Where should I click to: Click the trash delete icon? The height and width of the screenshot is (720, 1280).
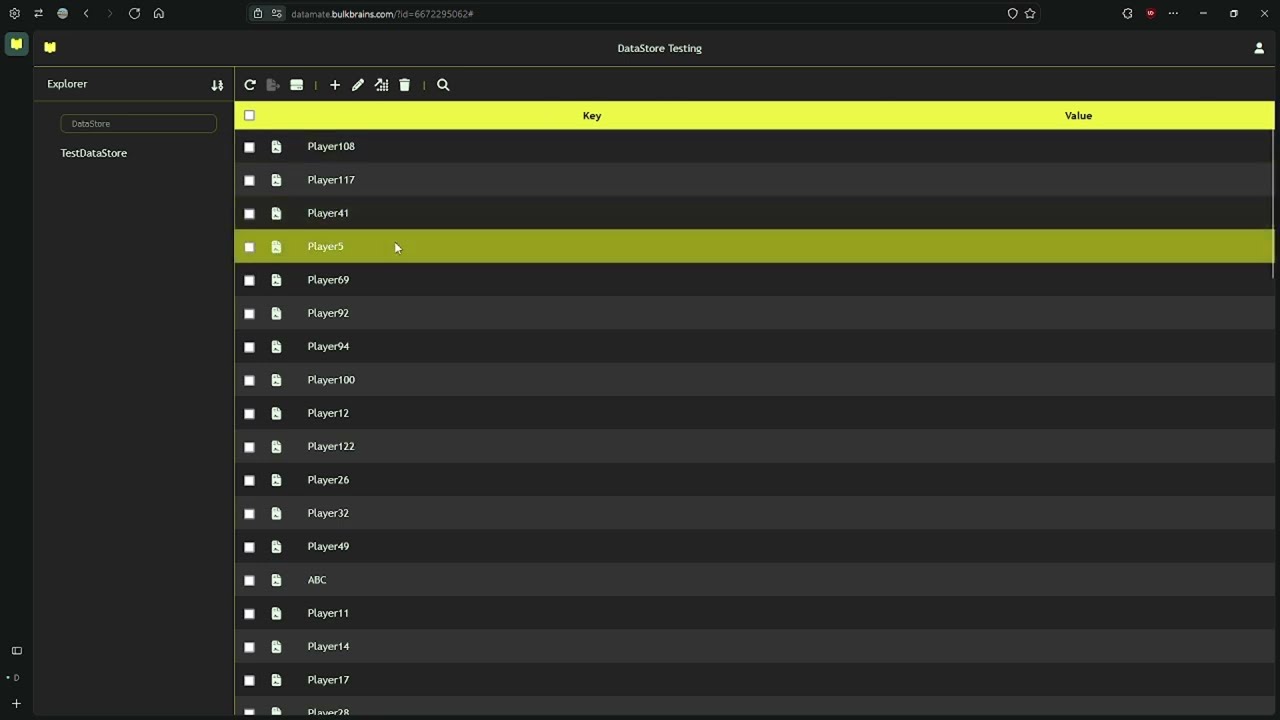click(405, 85)
